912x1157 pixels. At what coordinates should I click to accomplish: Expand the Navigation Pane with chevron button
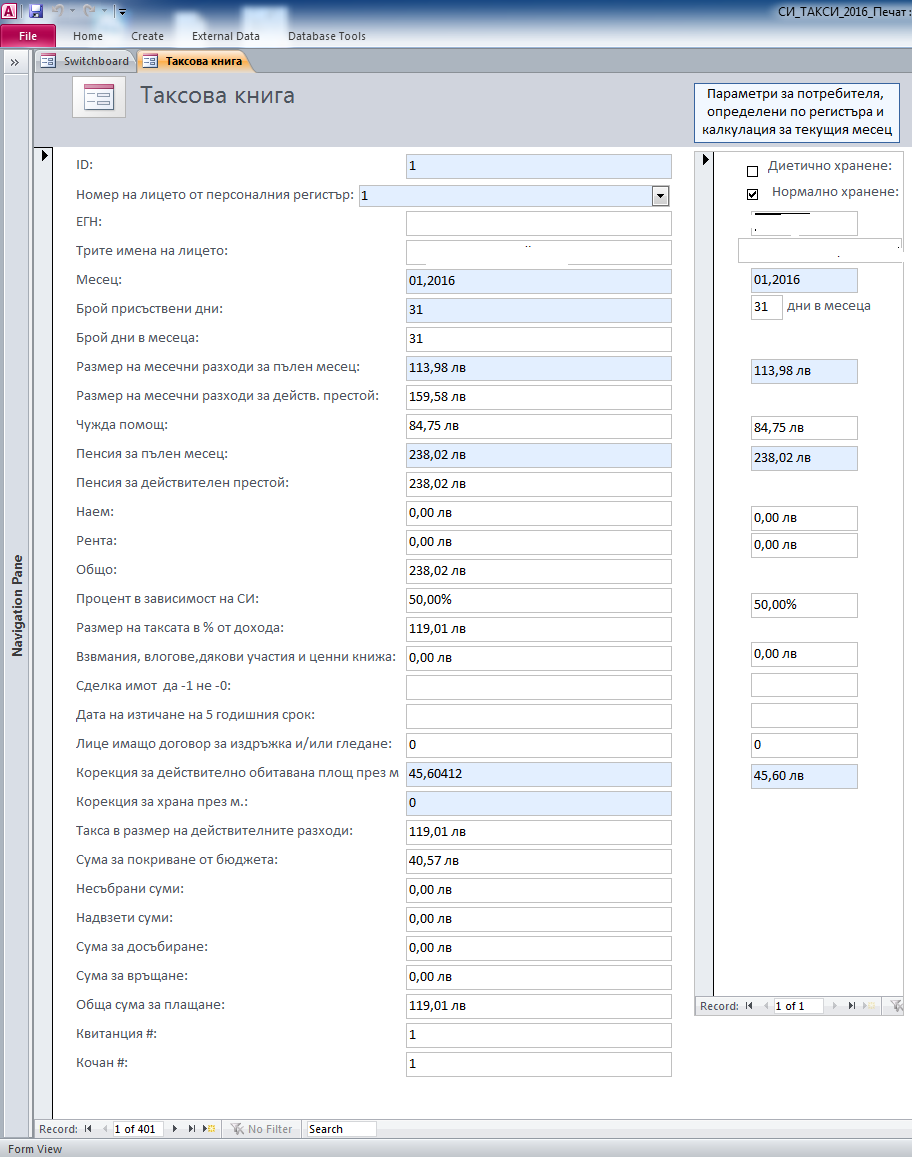16,62
